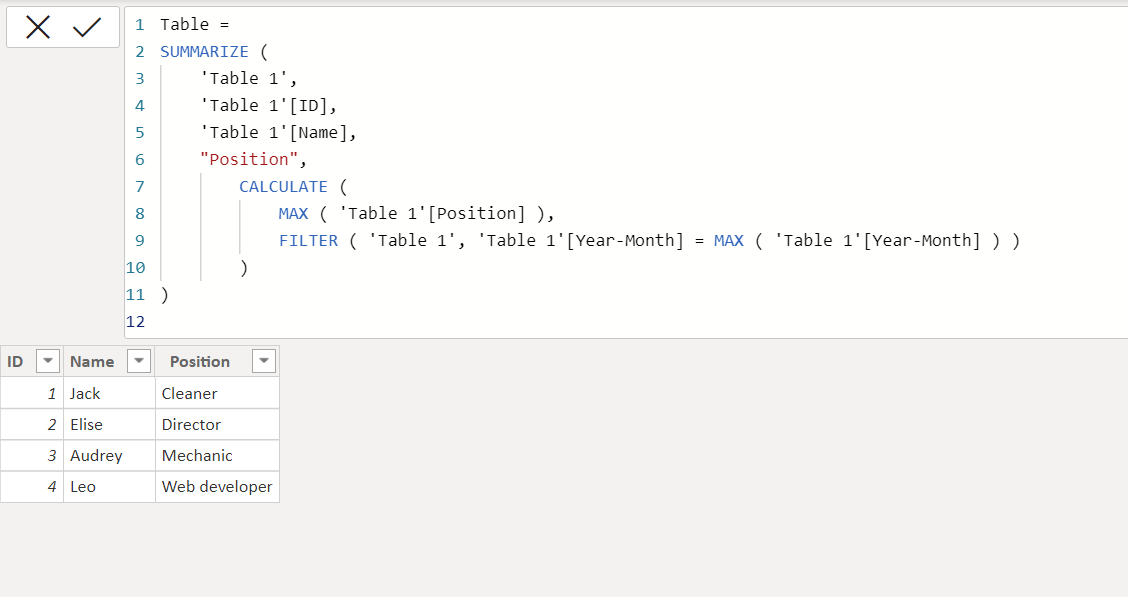Click 'Table 1'[Name] reference in line 5

[x=274, y=132]
